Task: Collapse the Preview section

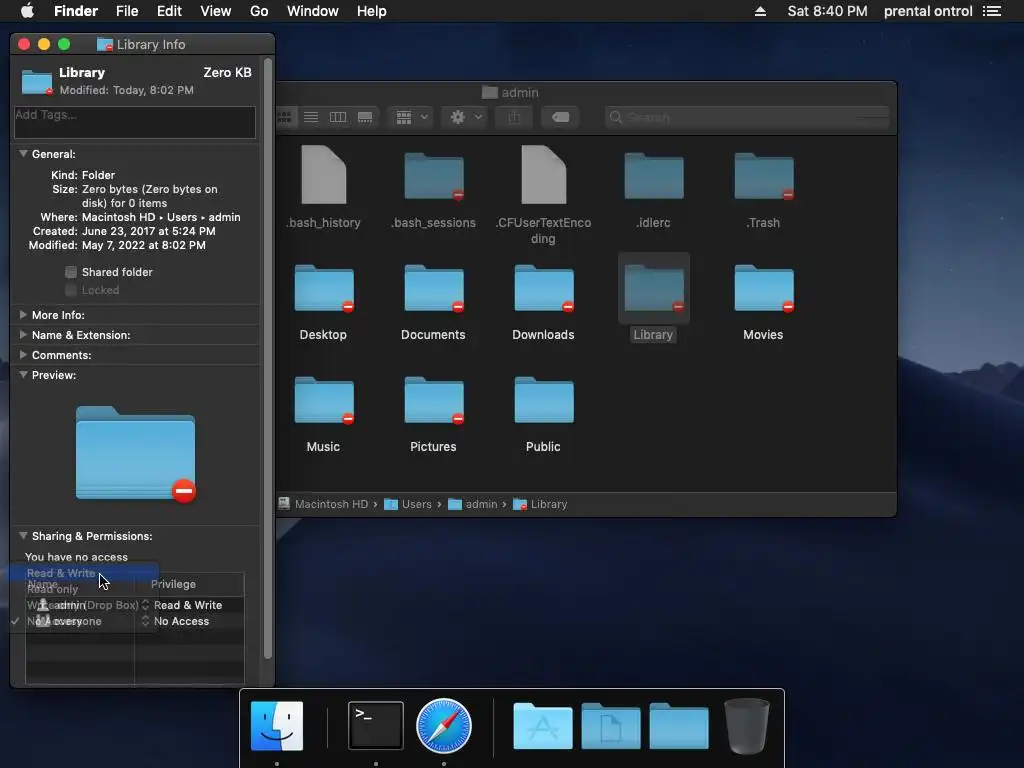Action: pyautogui.click(x=24, y=375)
